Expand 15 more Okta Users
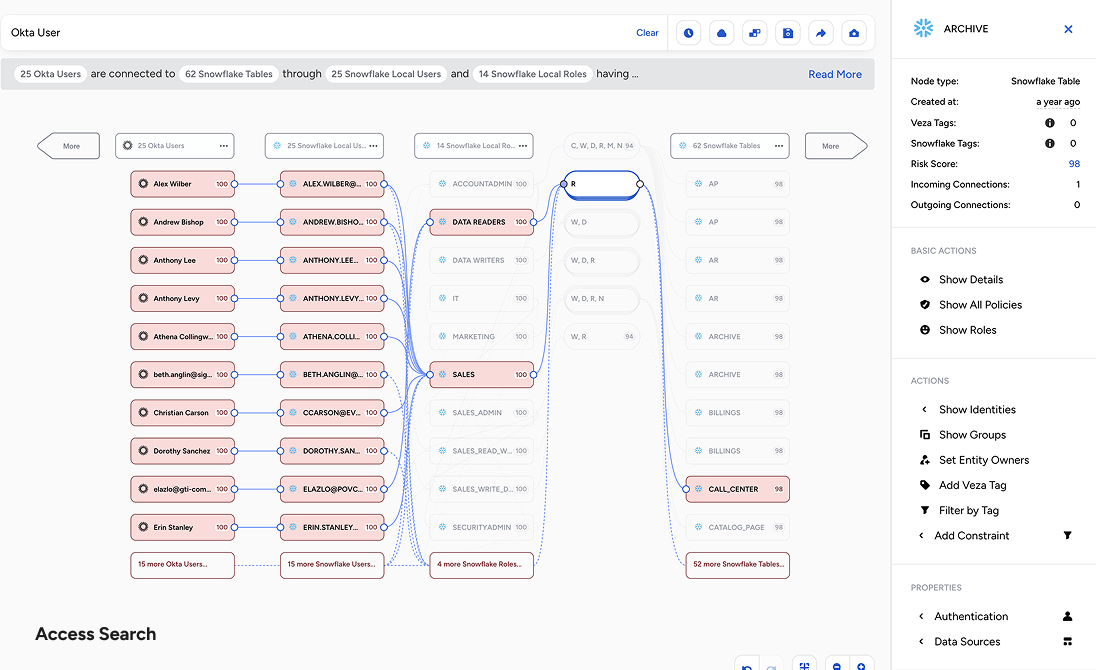The height and width of the screenshot is (670, 1096). (x=182, y=565)
